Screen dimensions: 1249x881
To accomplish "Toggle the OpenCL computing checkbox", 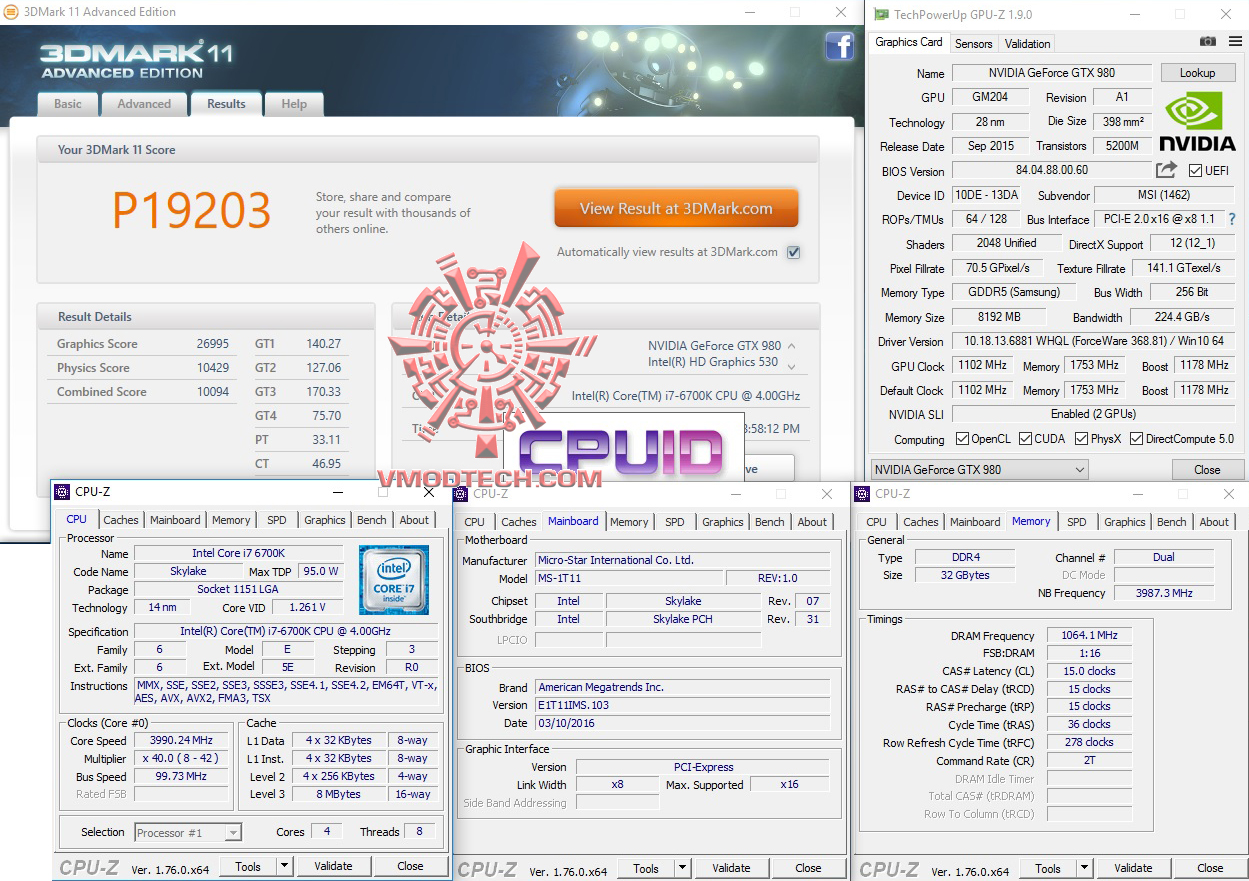I will click(x=962, y=439).
